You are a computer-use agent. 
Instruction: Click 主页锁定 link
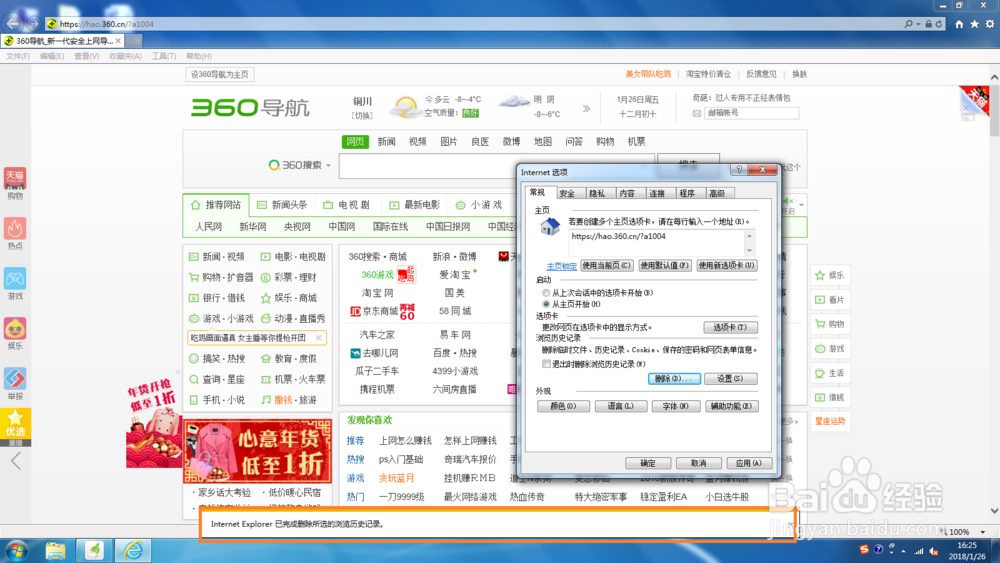(x=561, y=267)
